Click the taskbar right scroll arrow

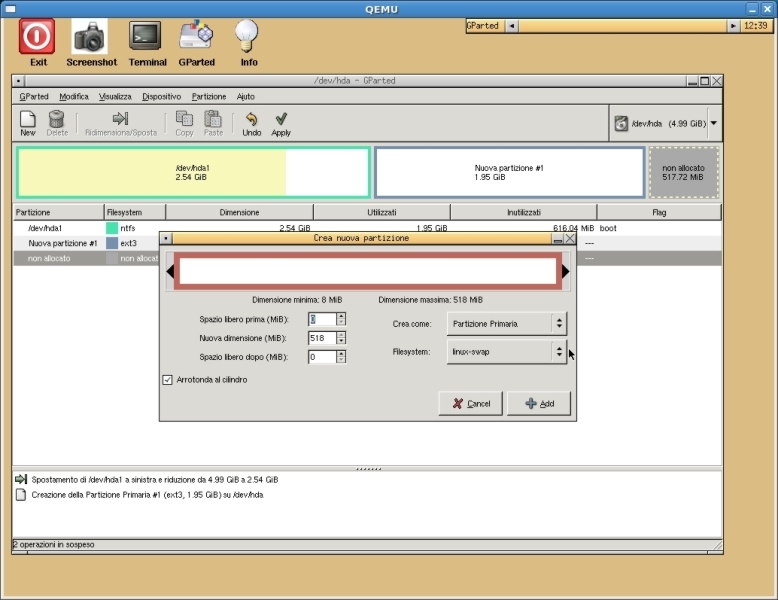point(732,26)
